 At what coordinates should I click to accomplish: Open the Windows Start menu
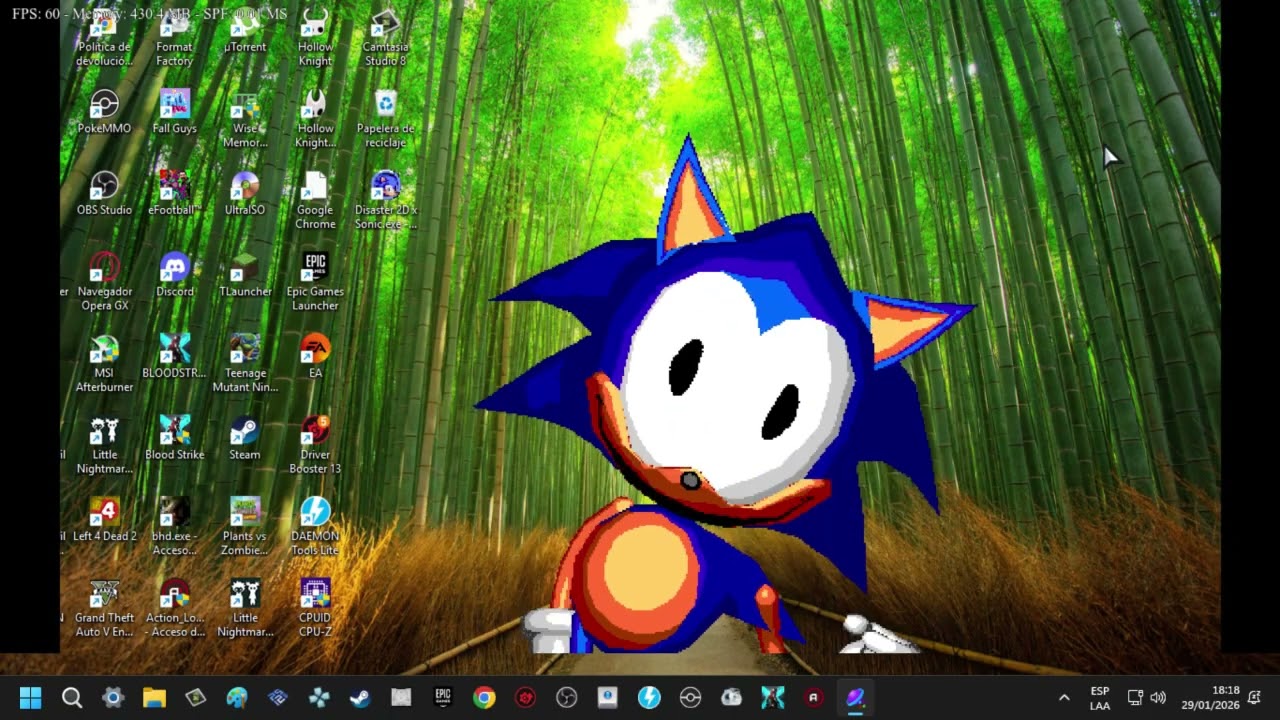click(30, 697)
